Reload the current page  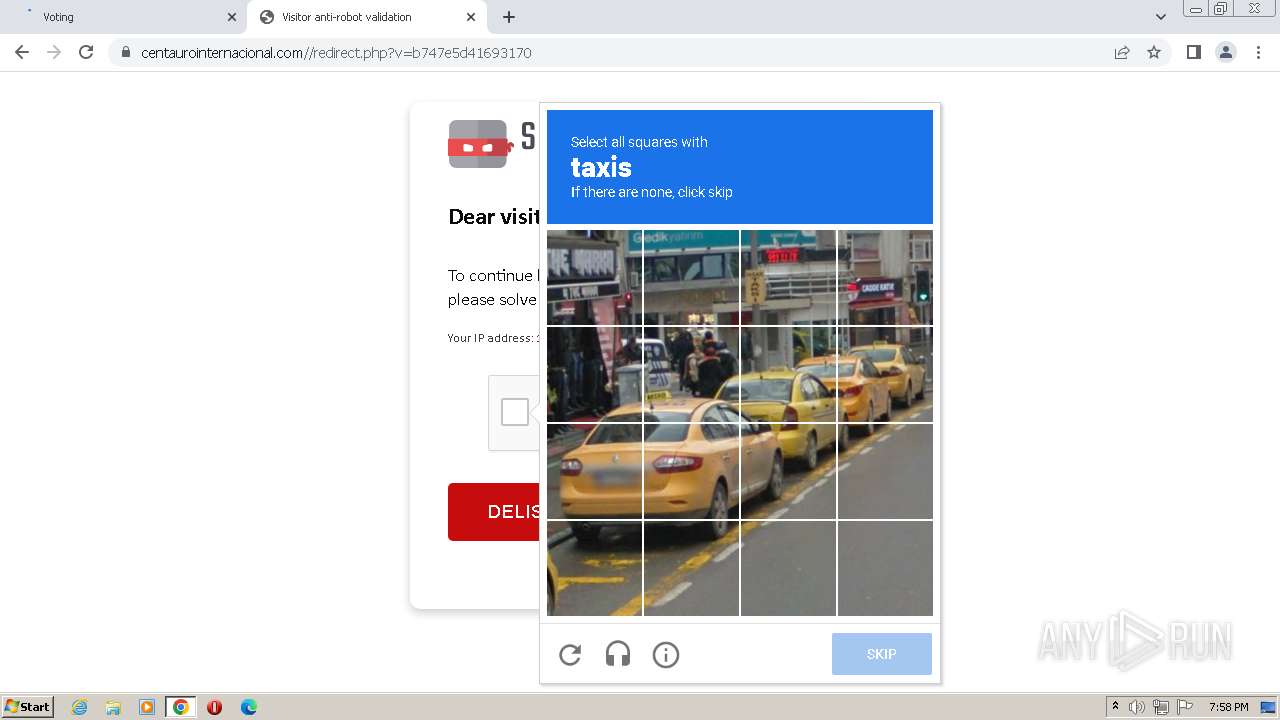pyautogui.click(x=86, y=52)
